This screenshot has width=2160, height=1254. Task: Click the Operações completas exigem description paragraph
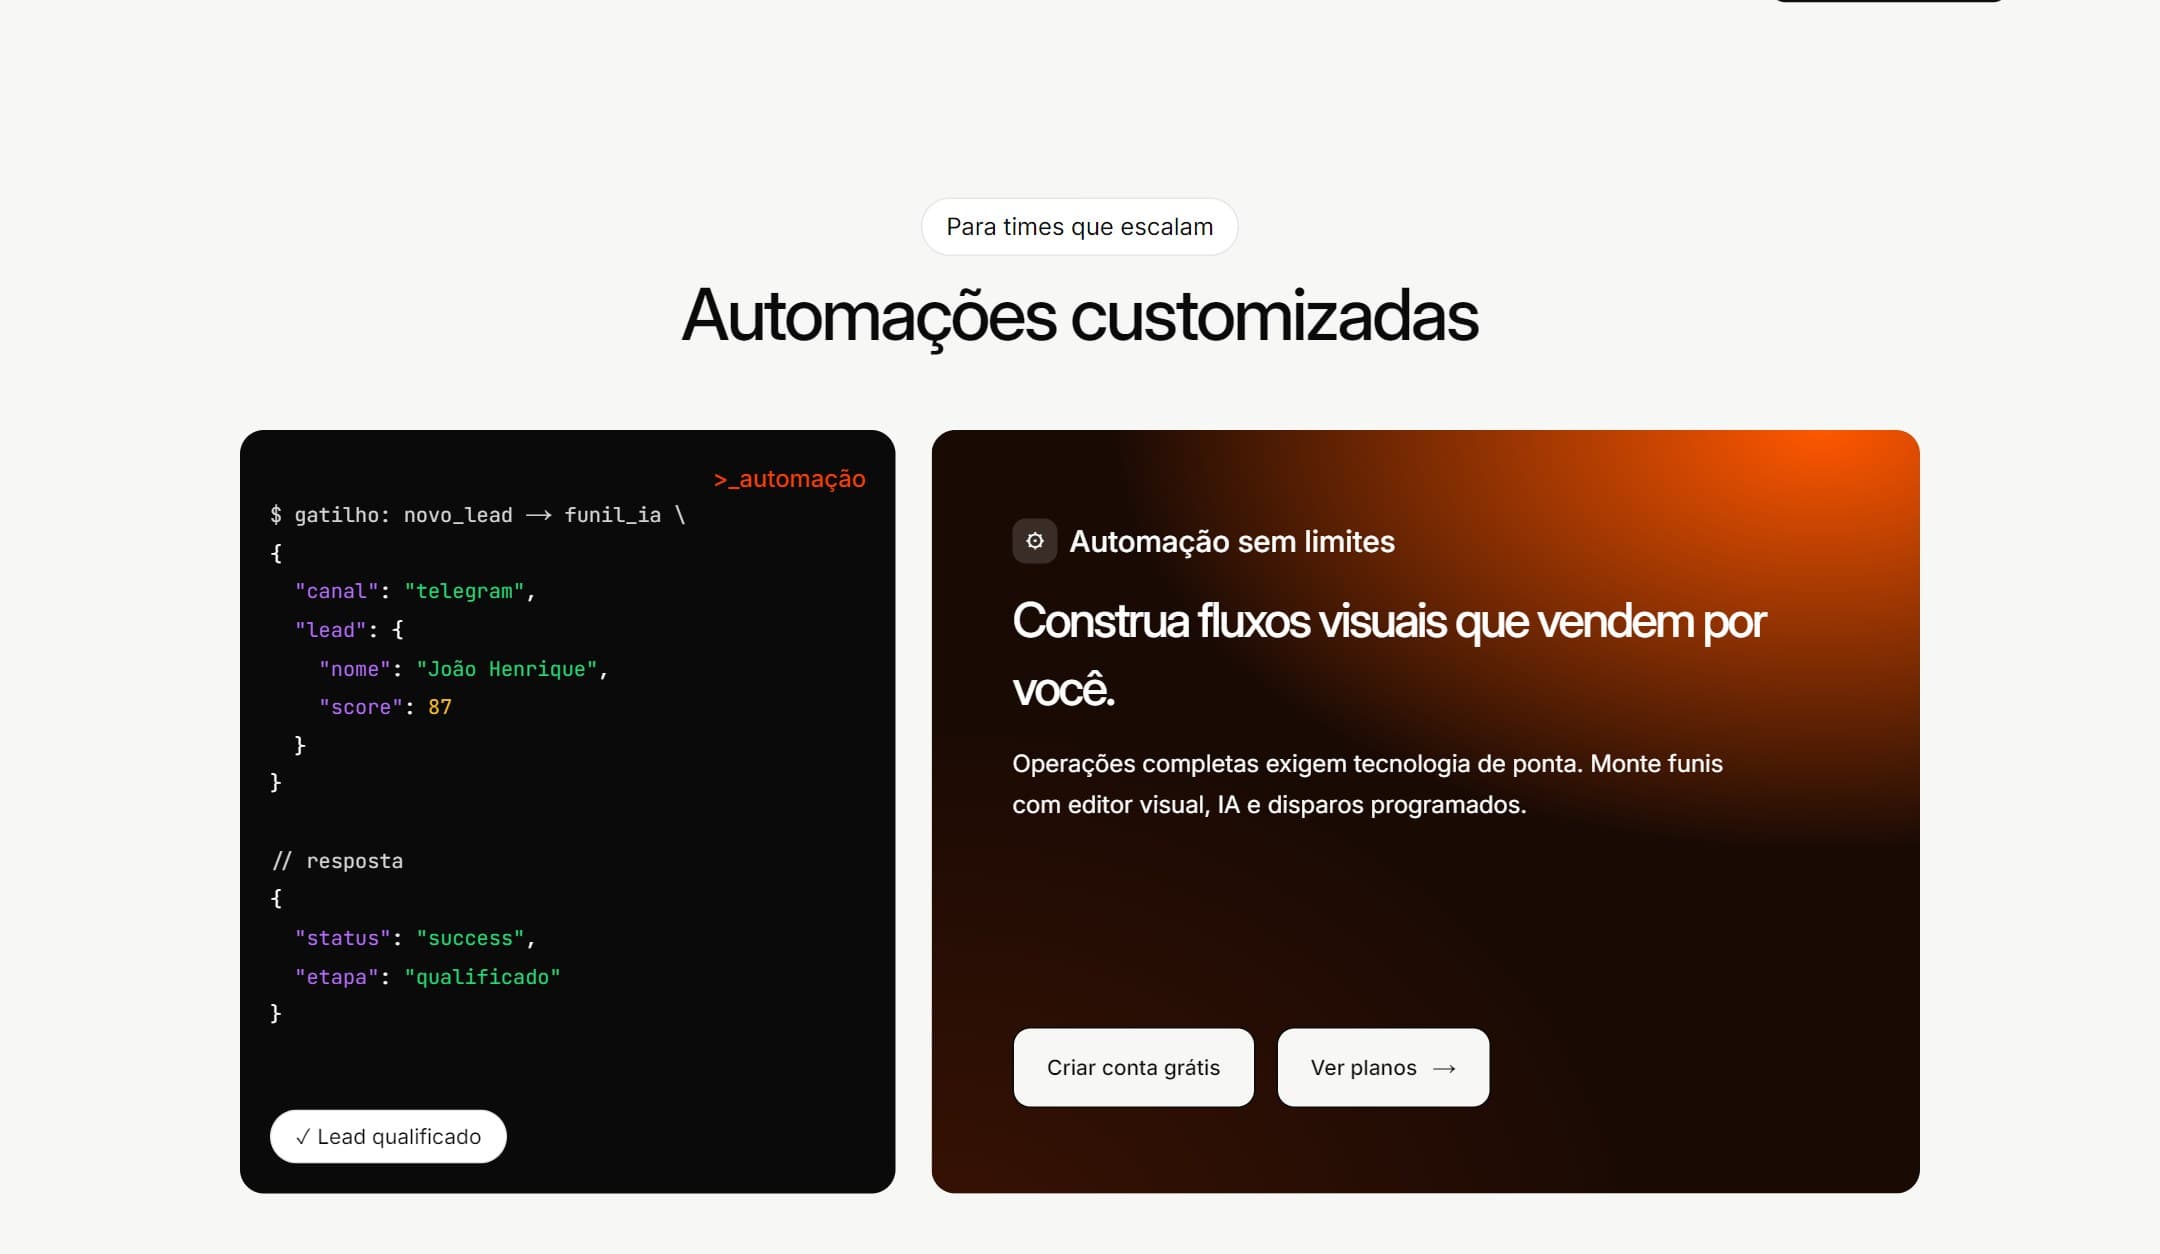1367,784
